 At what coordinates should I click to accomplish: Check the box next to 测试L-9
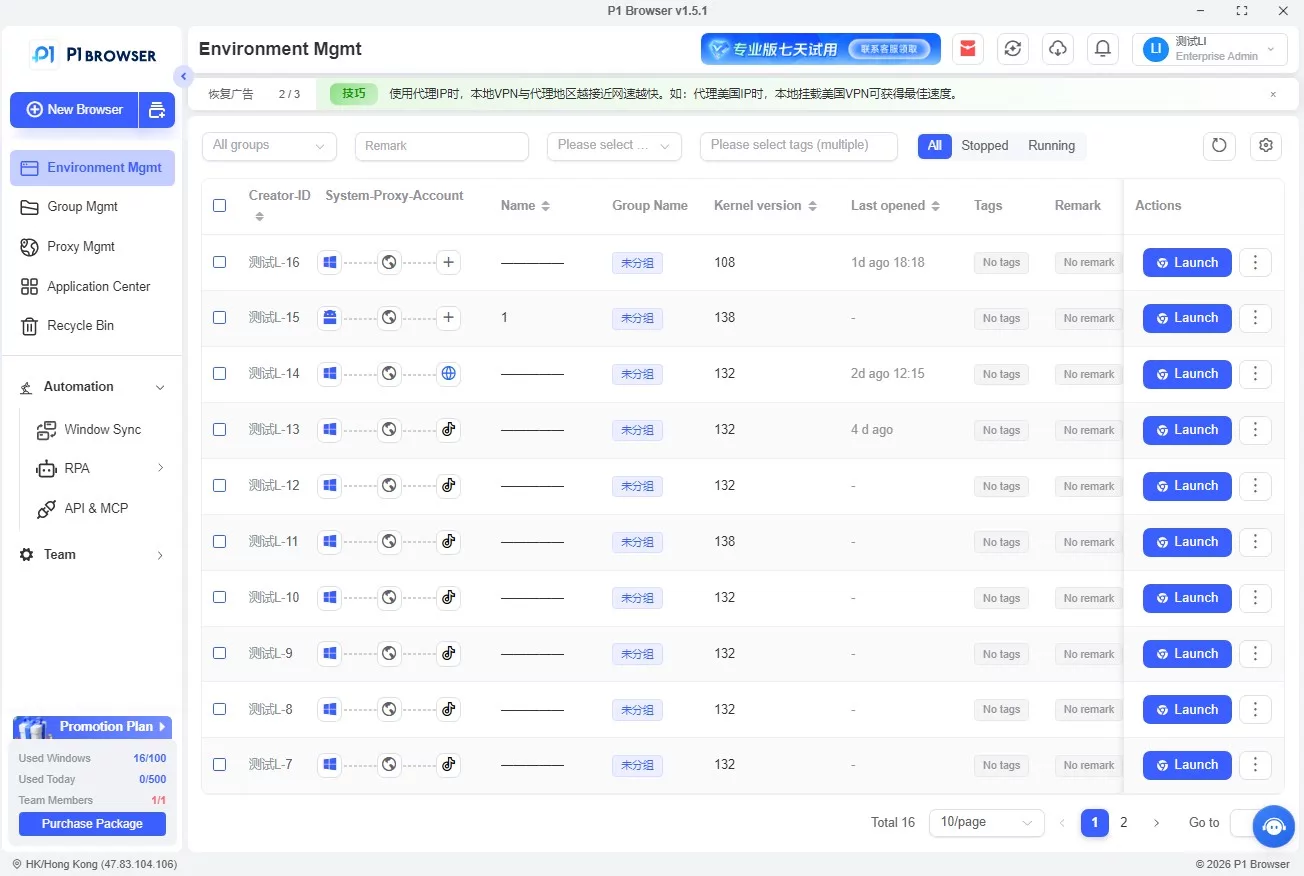(220, 653)
